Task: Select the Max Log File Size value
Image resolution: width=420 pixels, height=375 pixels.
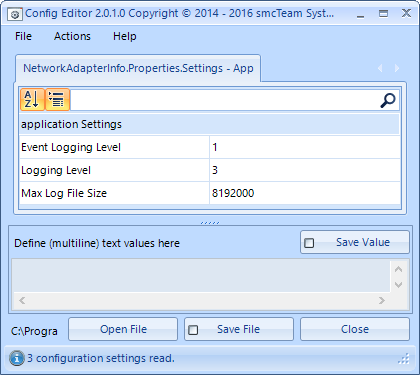Action: click(x=305, y=193)
